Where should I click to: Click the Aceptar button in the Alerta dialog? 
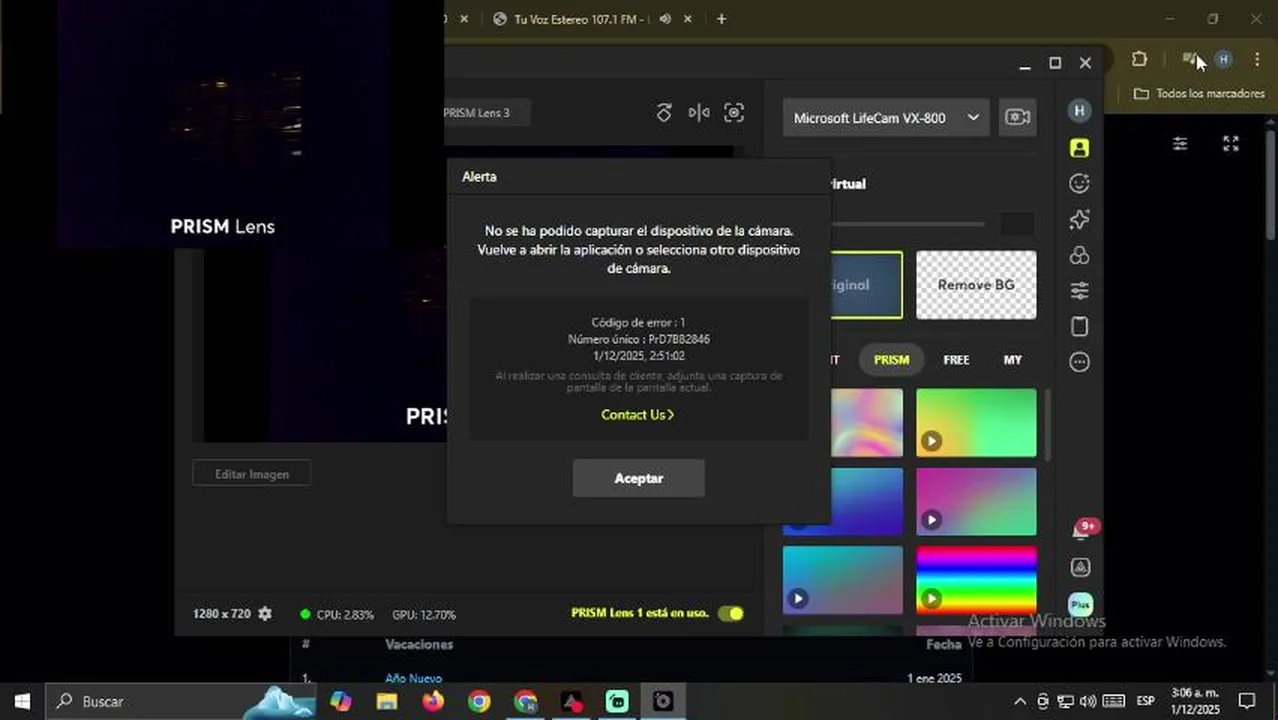tap(638, 478)
